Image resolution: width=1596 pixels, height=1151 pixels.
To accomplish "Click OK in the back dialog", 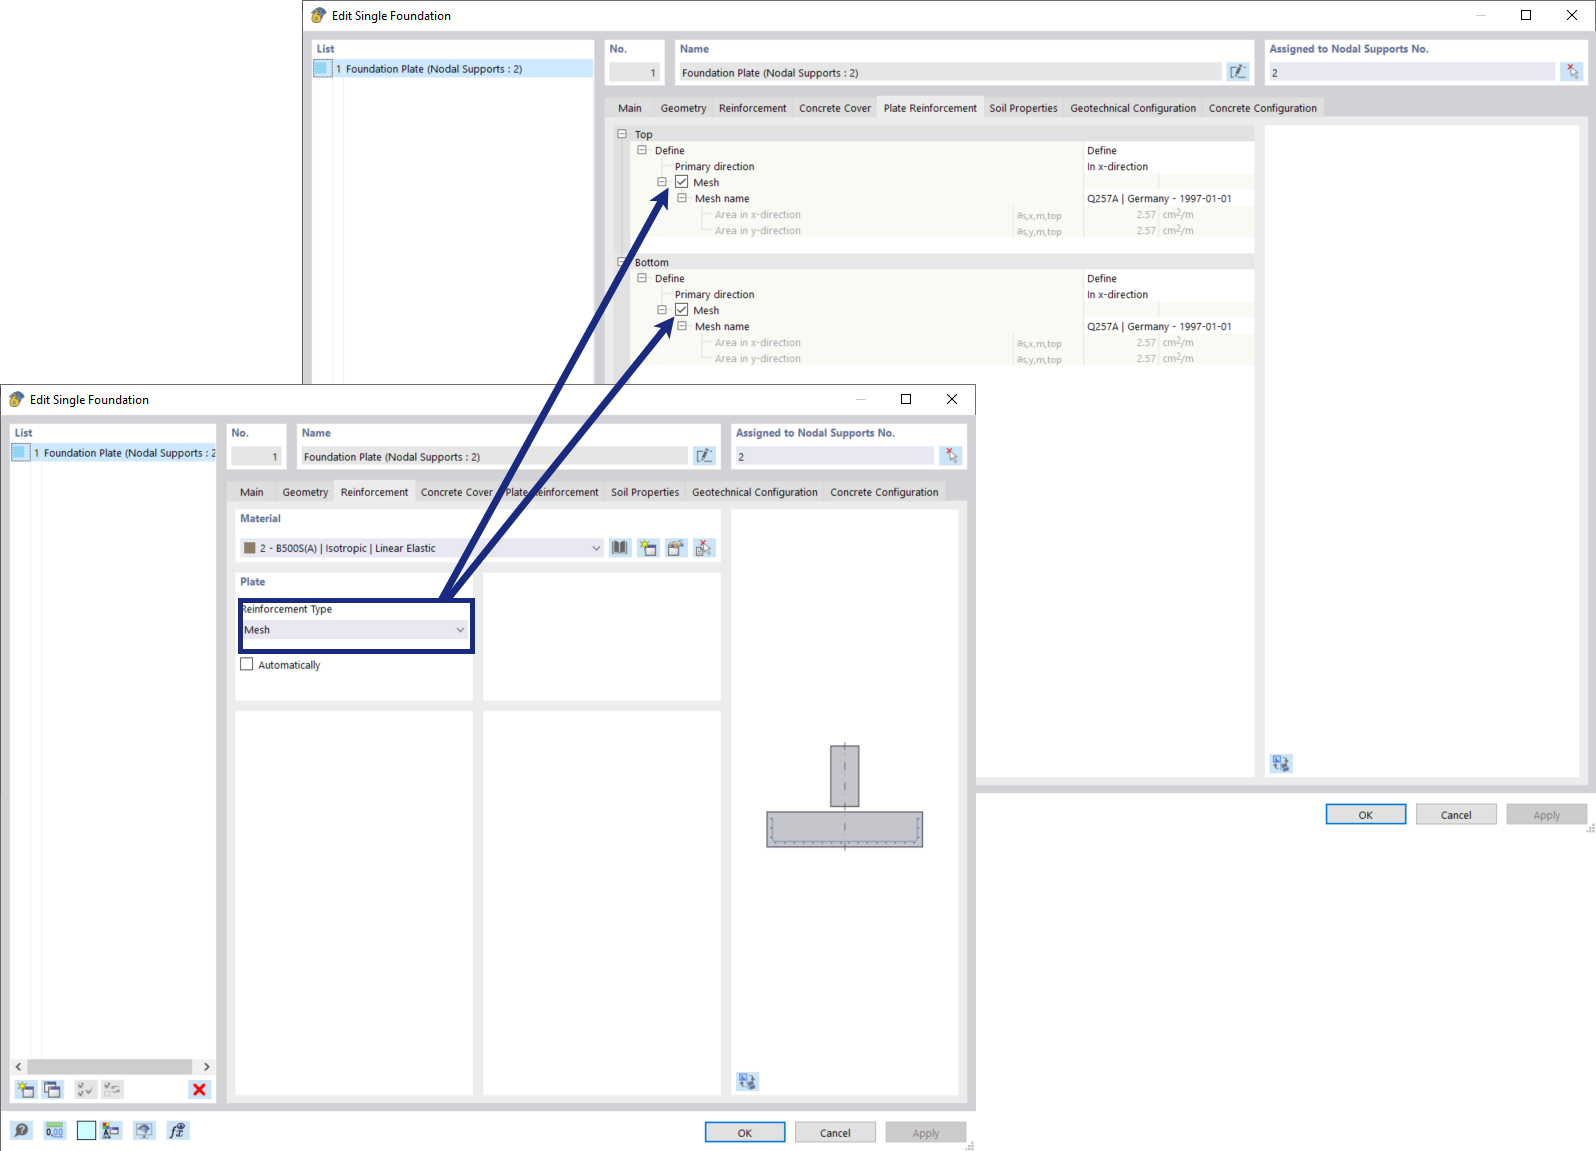I will 1366,814.
